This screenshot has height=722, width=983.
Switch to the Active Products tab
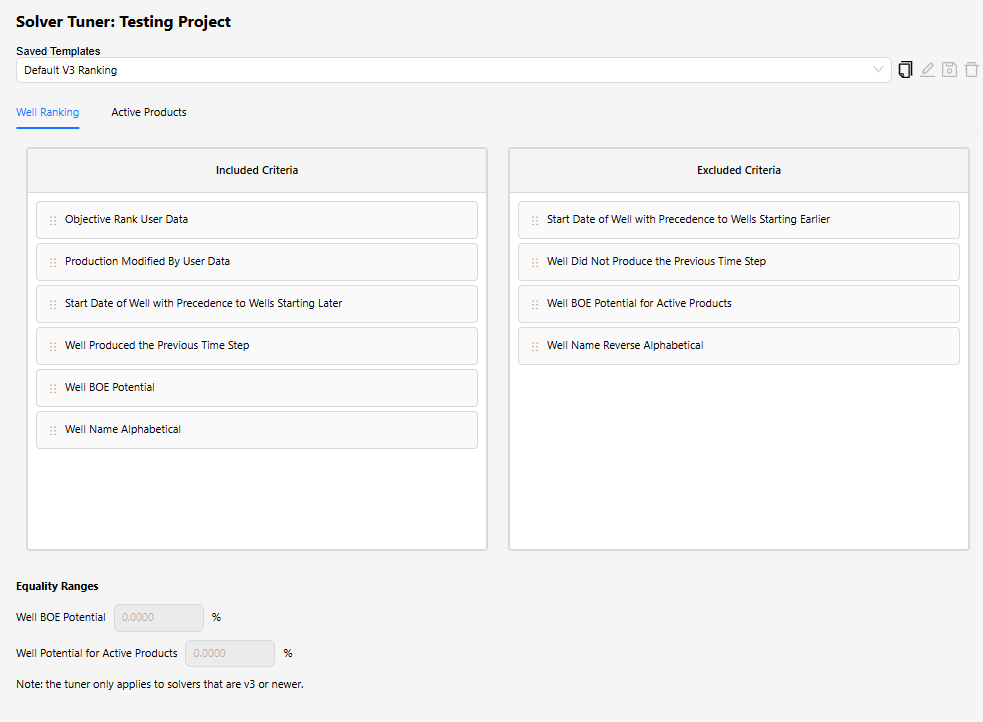(x=149, y=112)
